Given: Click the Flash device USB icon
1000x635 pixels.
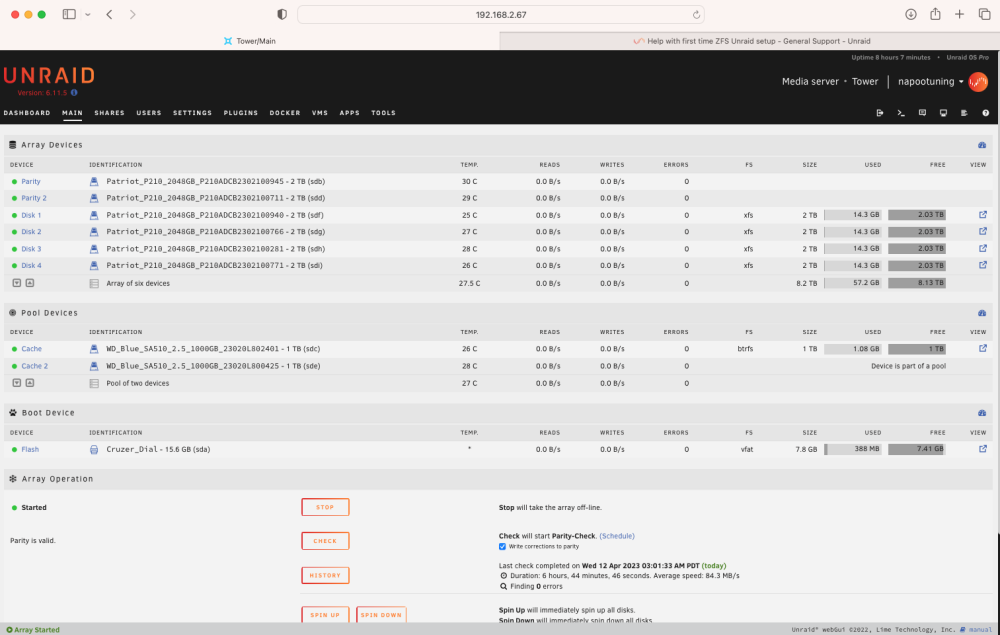Looking at the screenshot, I should (94, 449).
